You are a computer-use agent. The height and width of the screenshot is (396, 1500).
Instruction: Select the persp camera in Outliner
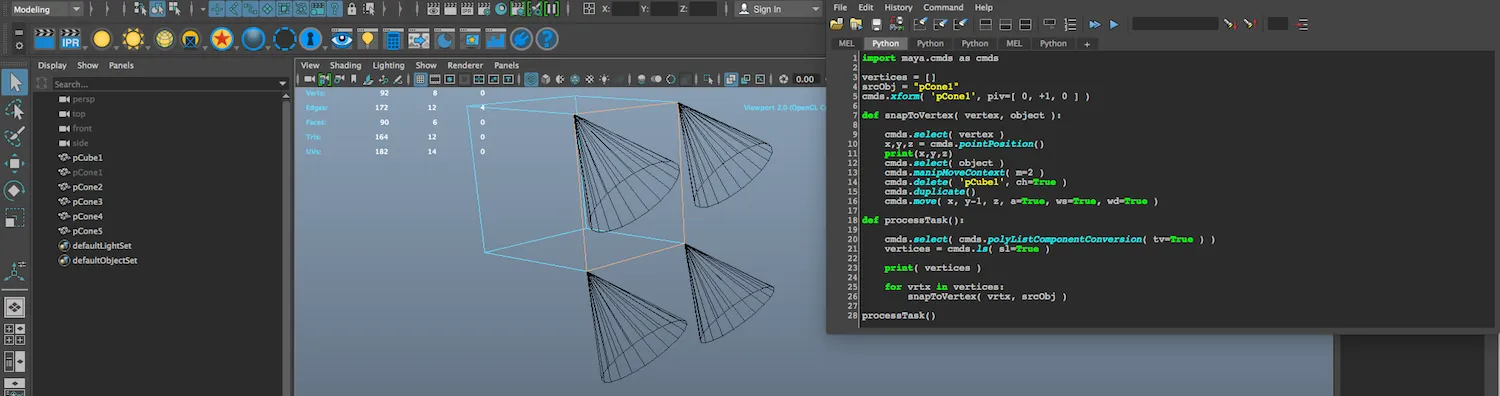pyautogui.click(x=84, y=100)
